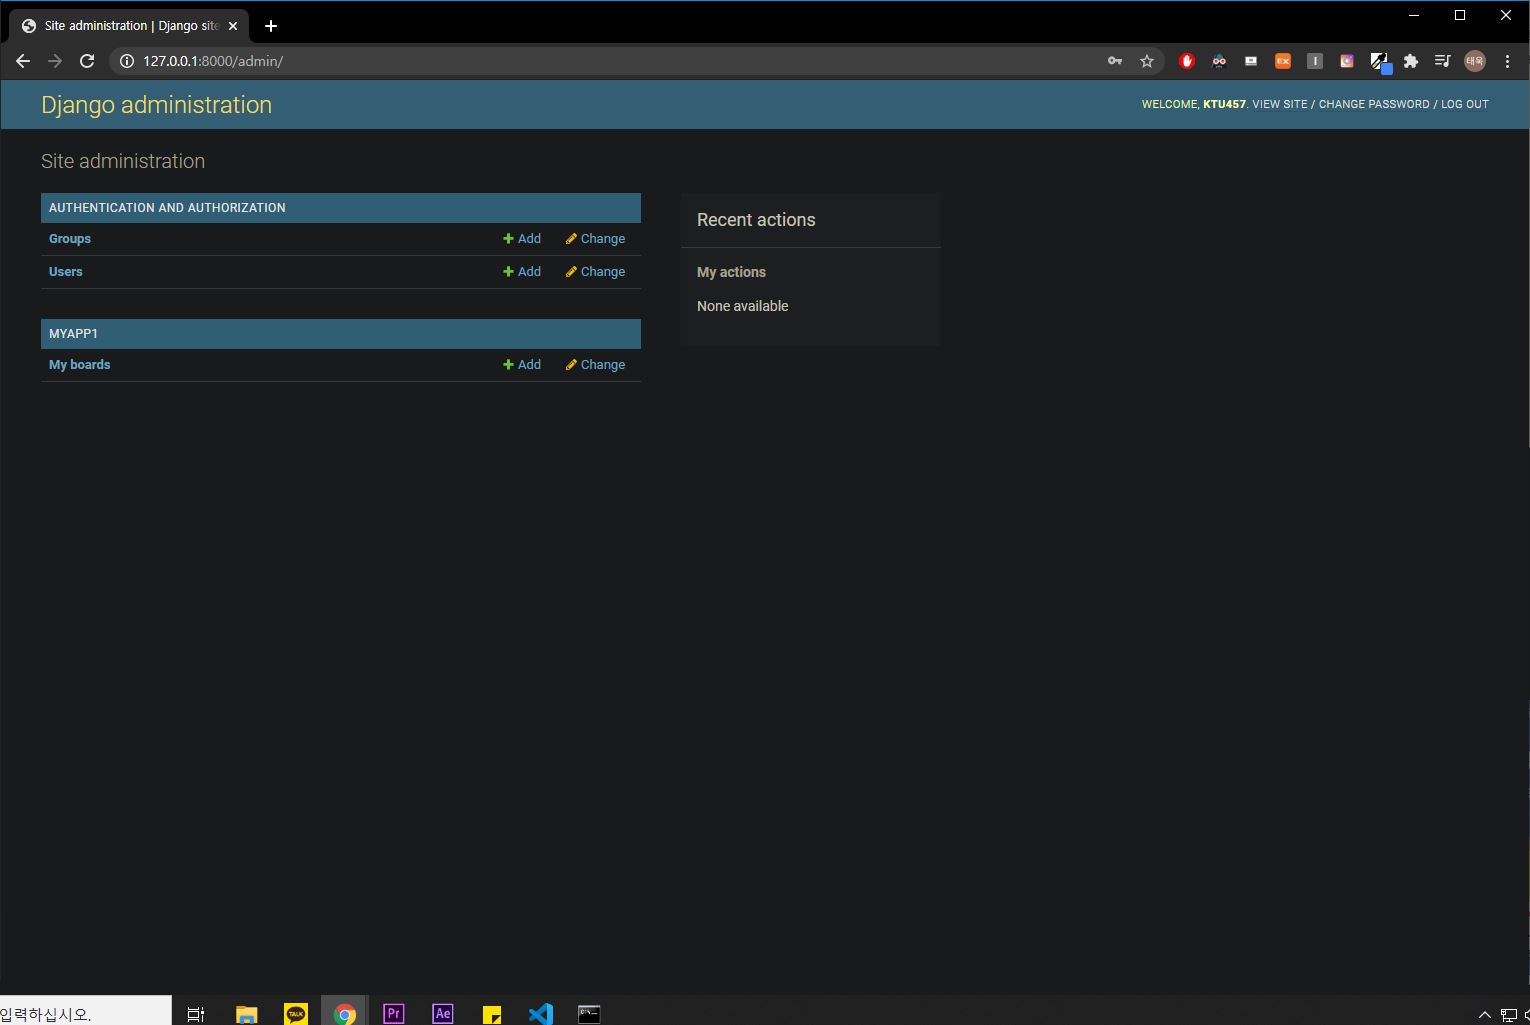Click Change for My boards
Viewport: 1530px width, 1025px height.
595,365
